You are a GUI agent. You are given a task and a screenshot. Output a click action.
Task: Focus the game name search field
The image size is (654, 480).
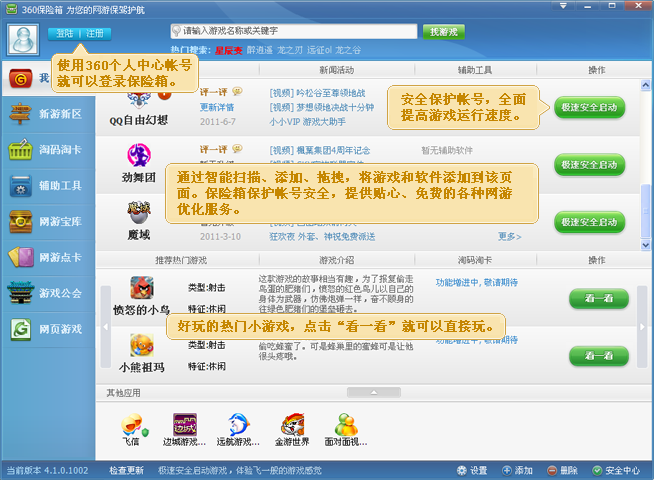294,31
